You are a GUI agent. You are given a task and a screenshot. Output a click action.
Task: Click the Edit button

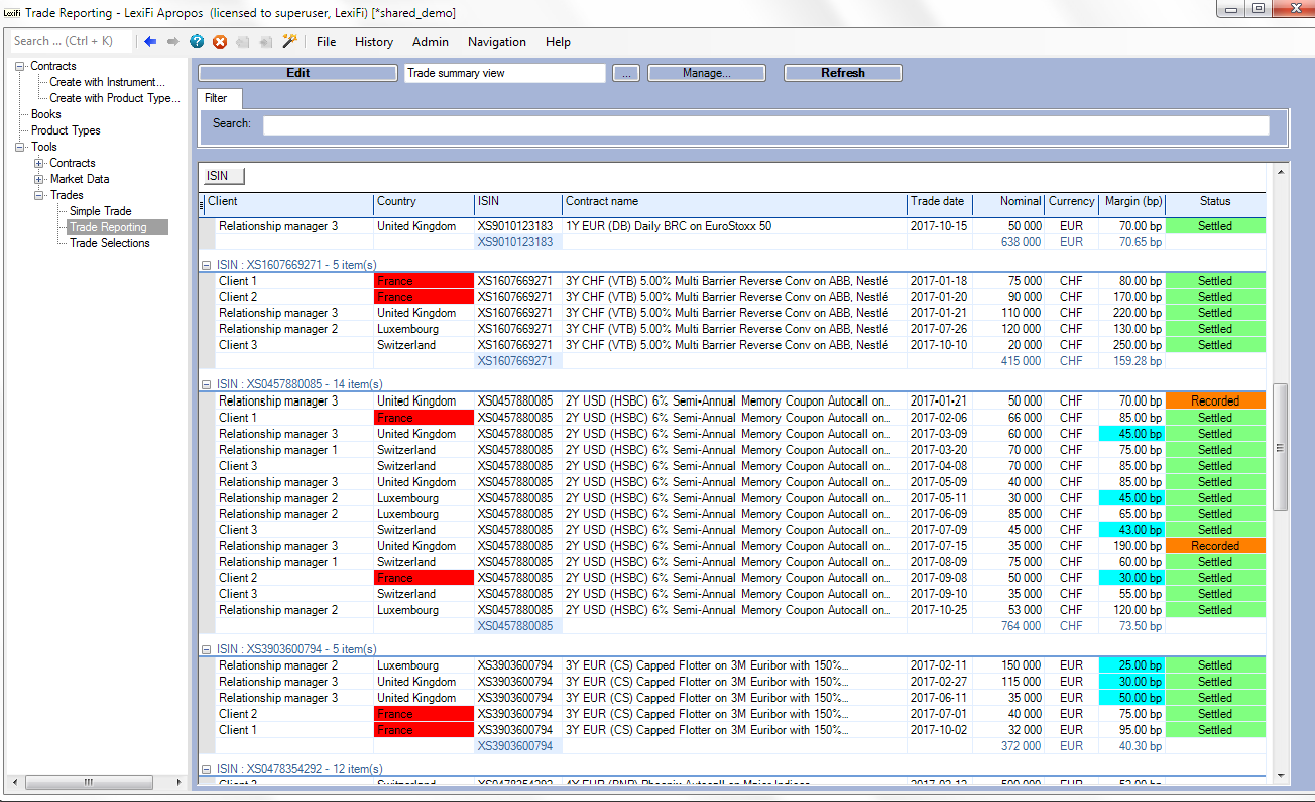coord(298,73)
